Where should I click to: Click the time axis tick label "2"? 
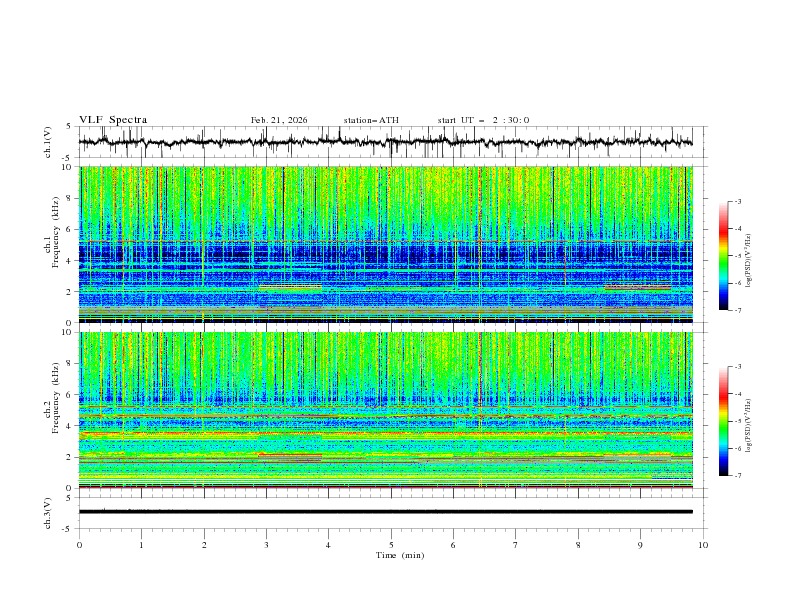[x=204, y=545]
